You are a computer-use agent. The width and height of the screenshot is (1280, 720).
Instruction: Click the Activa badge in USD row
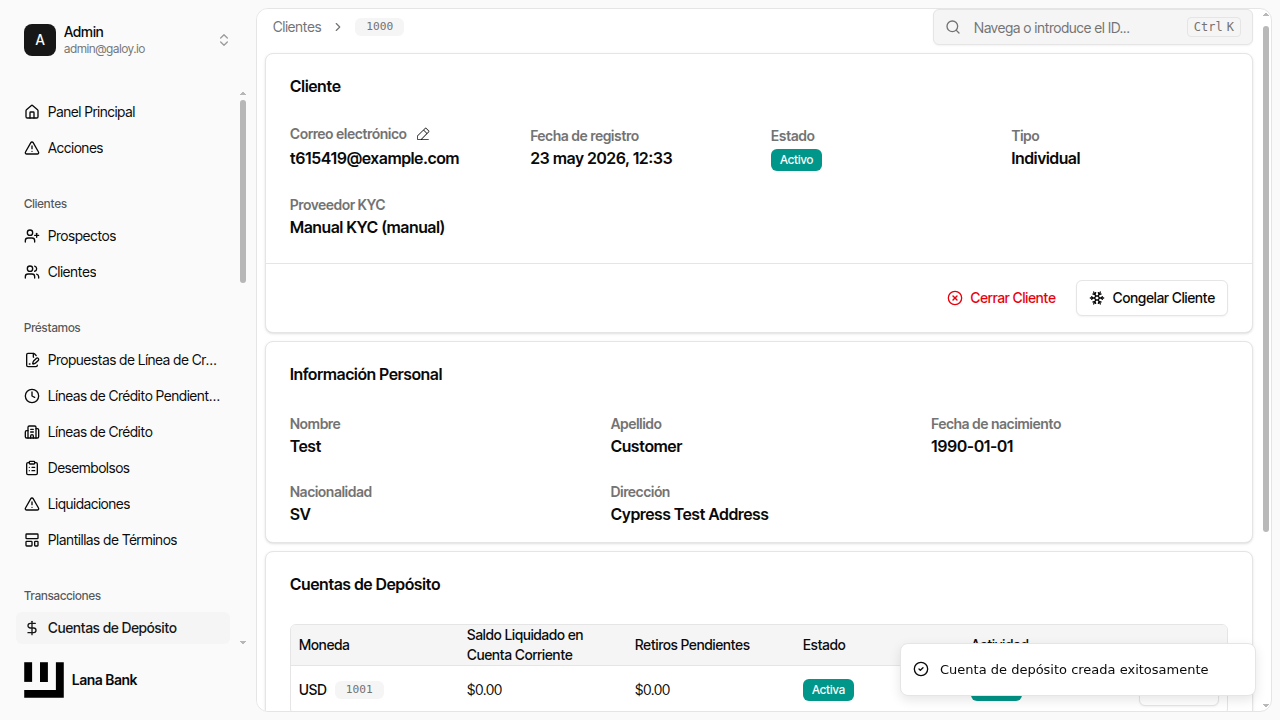828,690
